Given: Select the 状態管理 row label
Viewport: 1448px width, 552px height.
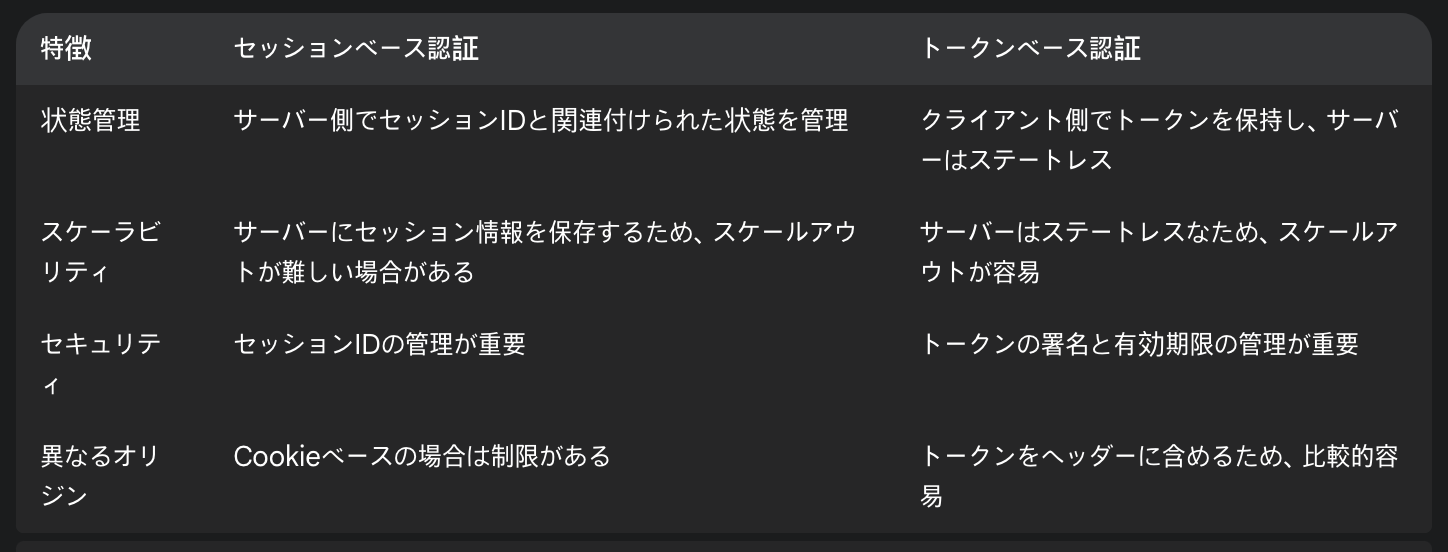Looking at the screenshot, I should (91, 120).
